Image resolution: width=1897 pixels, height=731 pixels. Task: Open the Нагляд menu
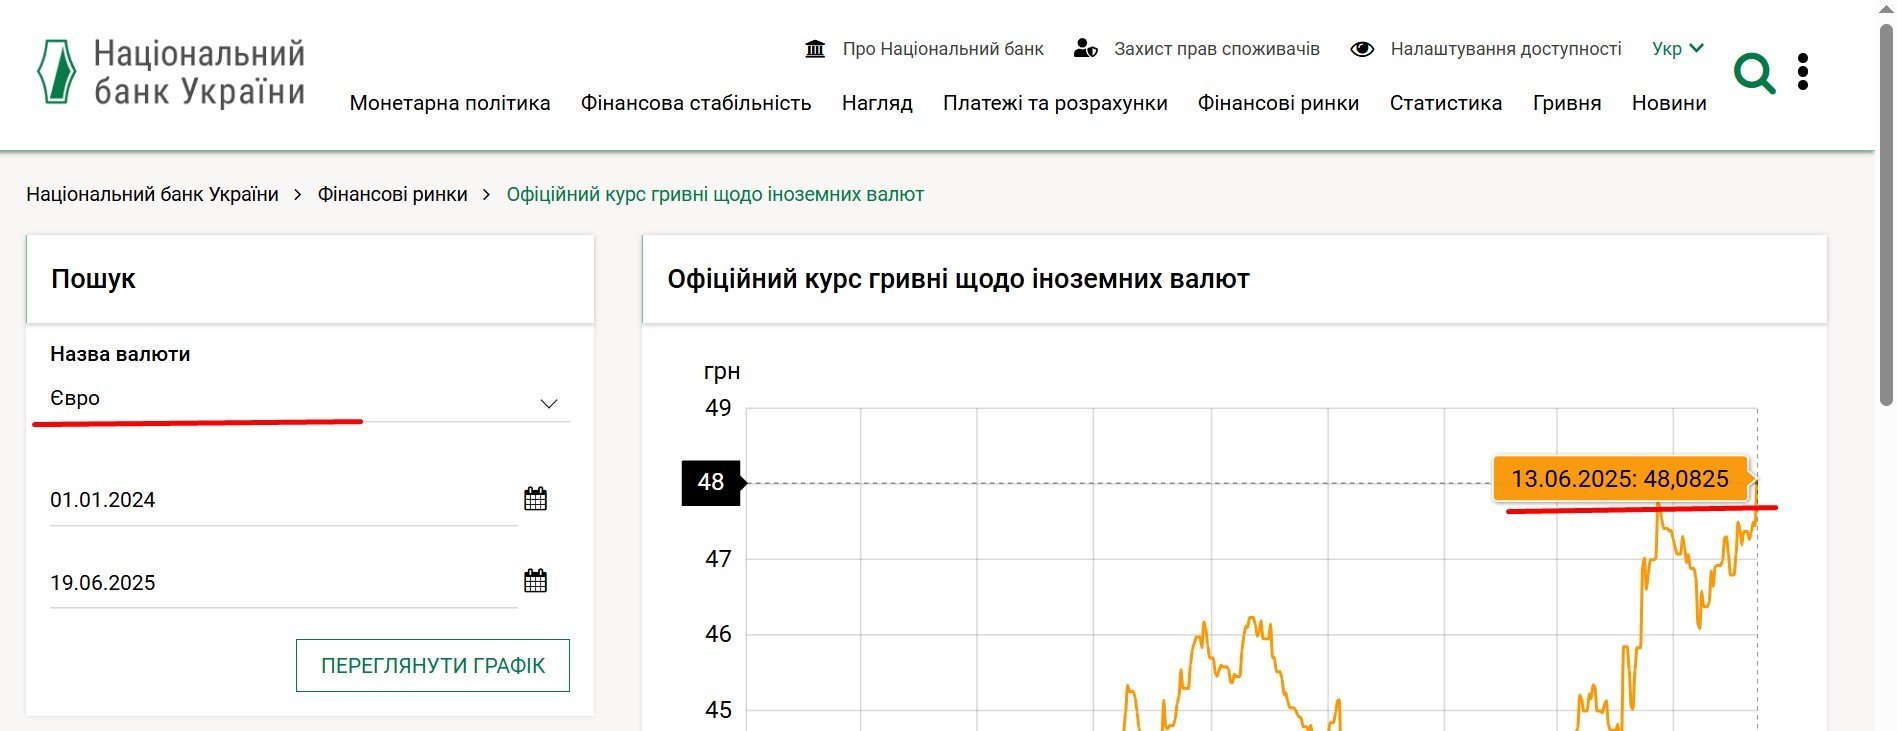coord(877,103)
